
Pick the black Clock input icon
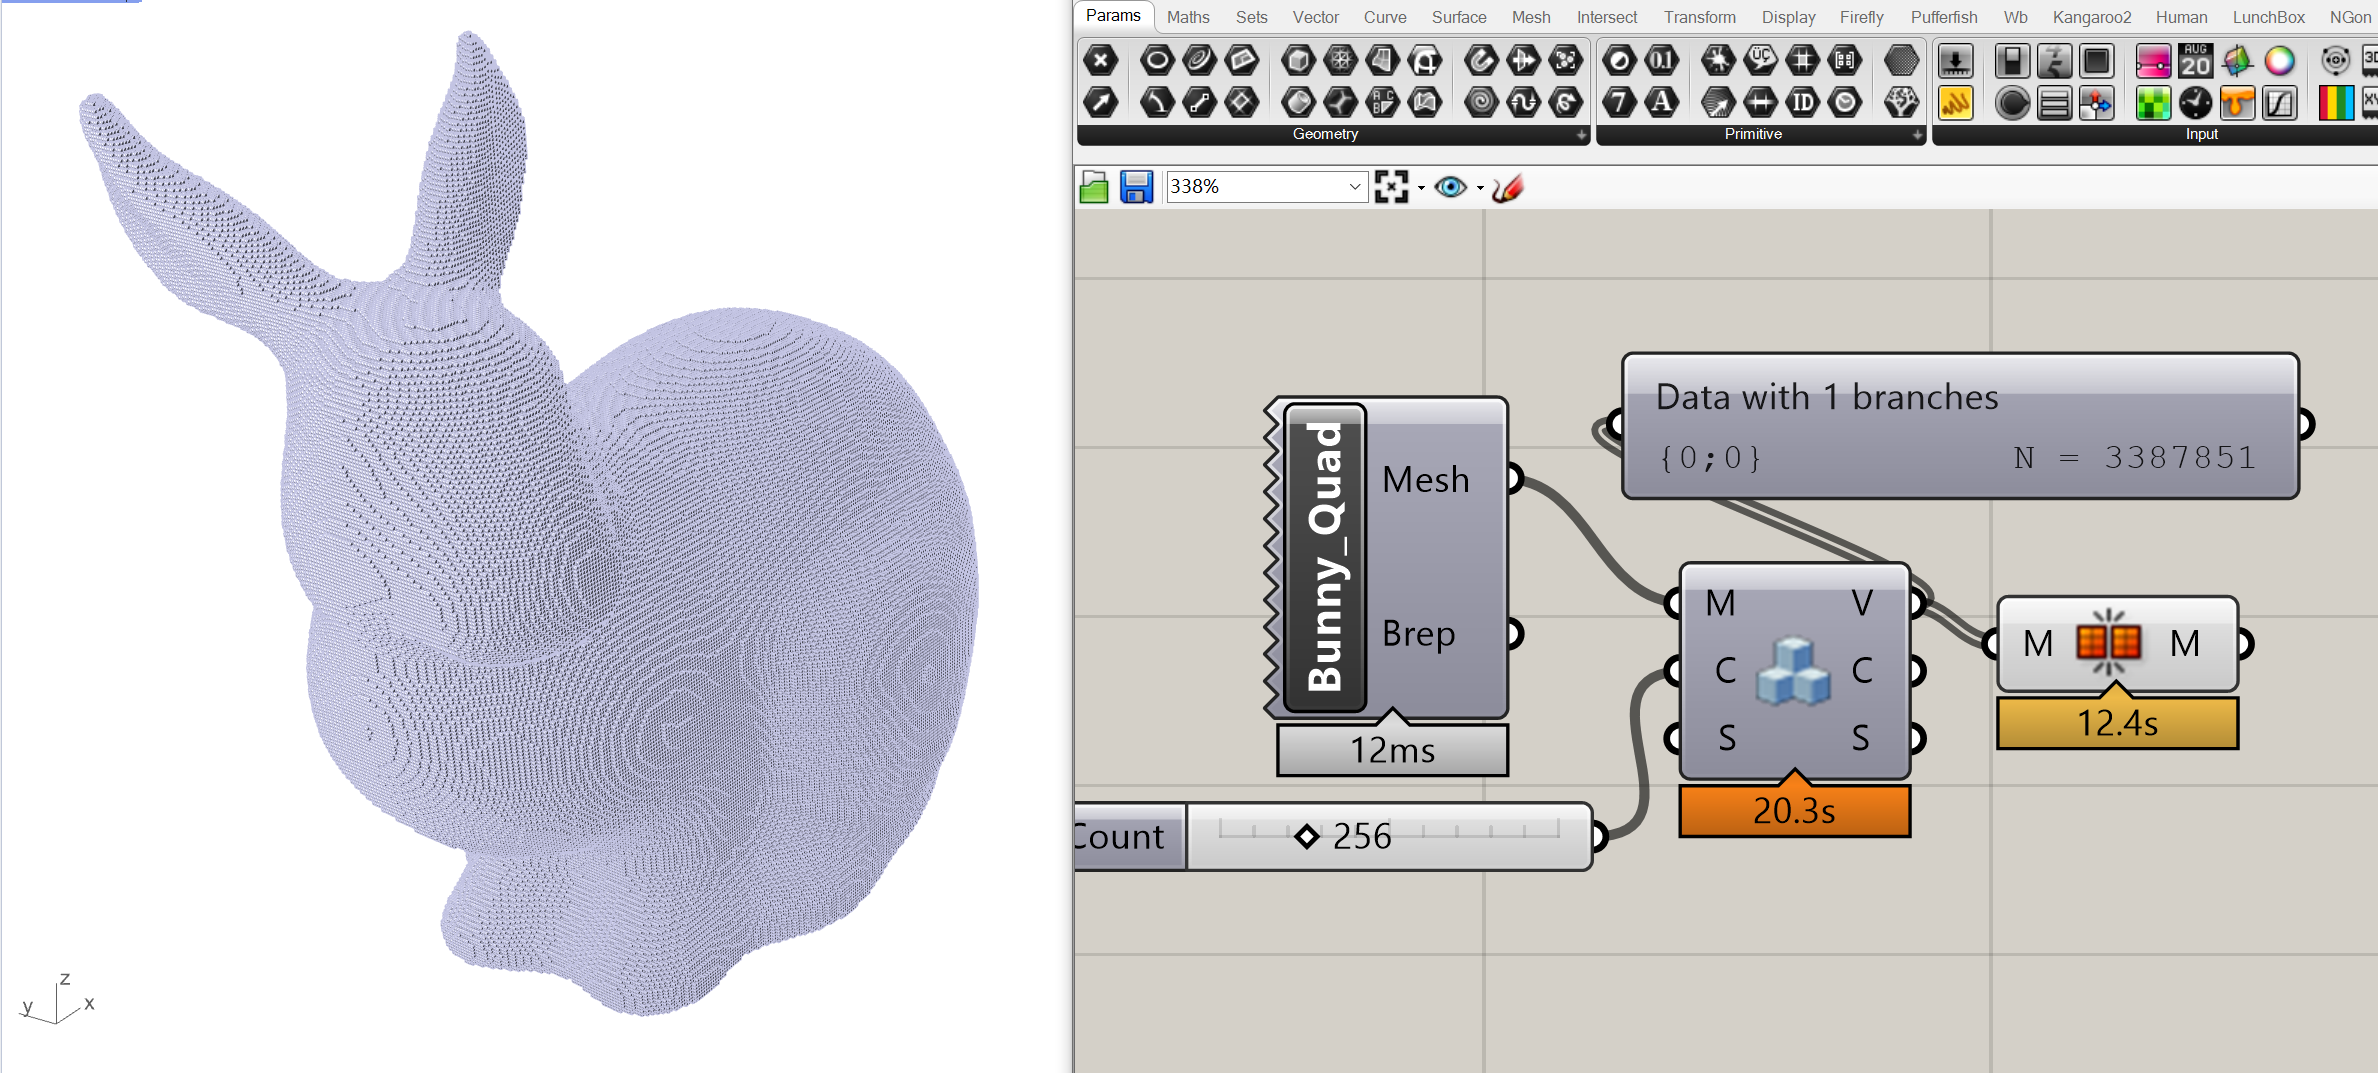click(2195, 102)
